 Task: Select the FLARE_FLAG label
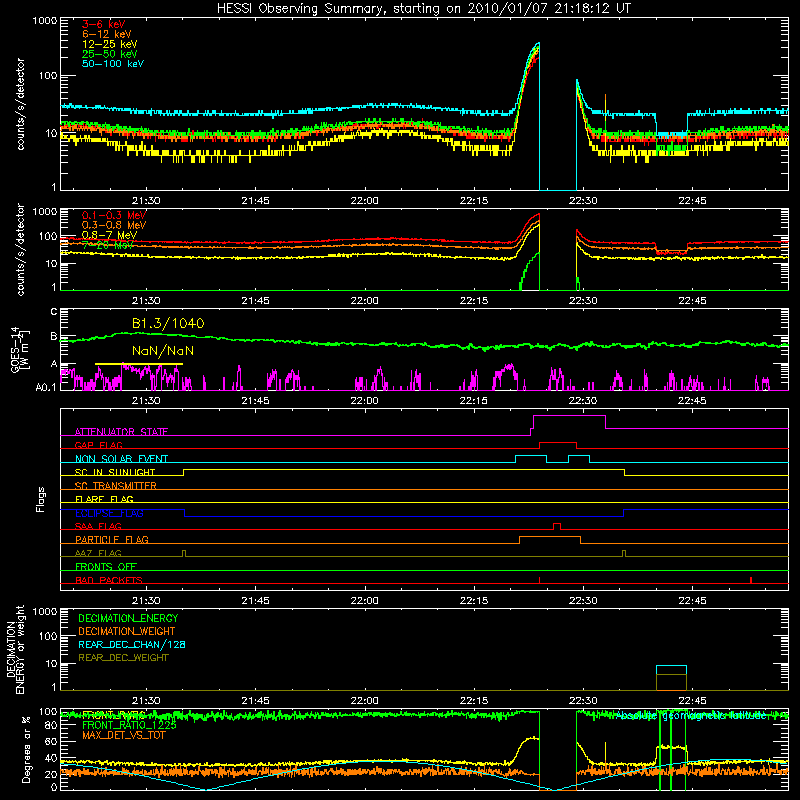[x=104, y=499]
